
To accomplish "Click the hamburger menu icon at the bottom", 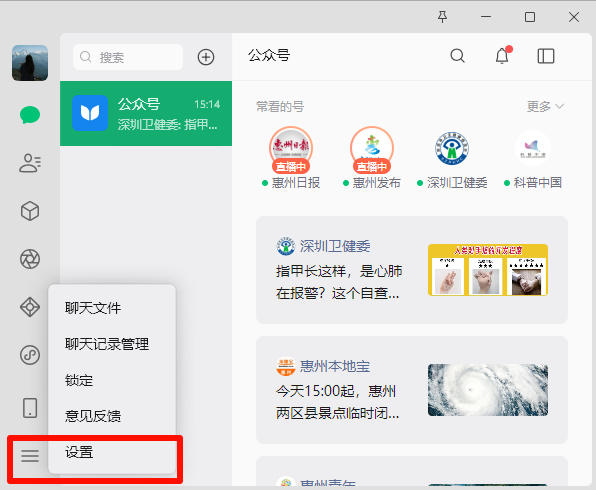I will coord(30,455).
